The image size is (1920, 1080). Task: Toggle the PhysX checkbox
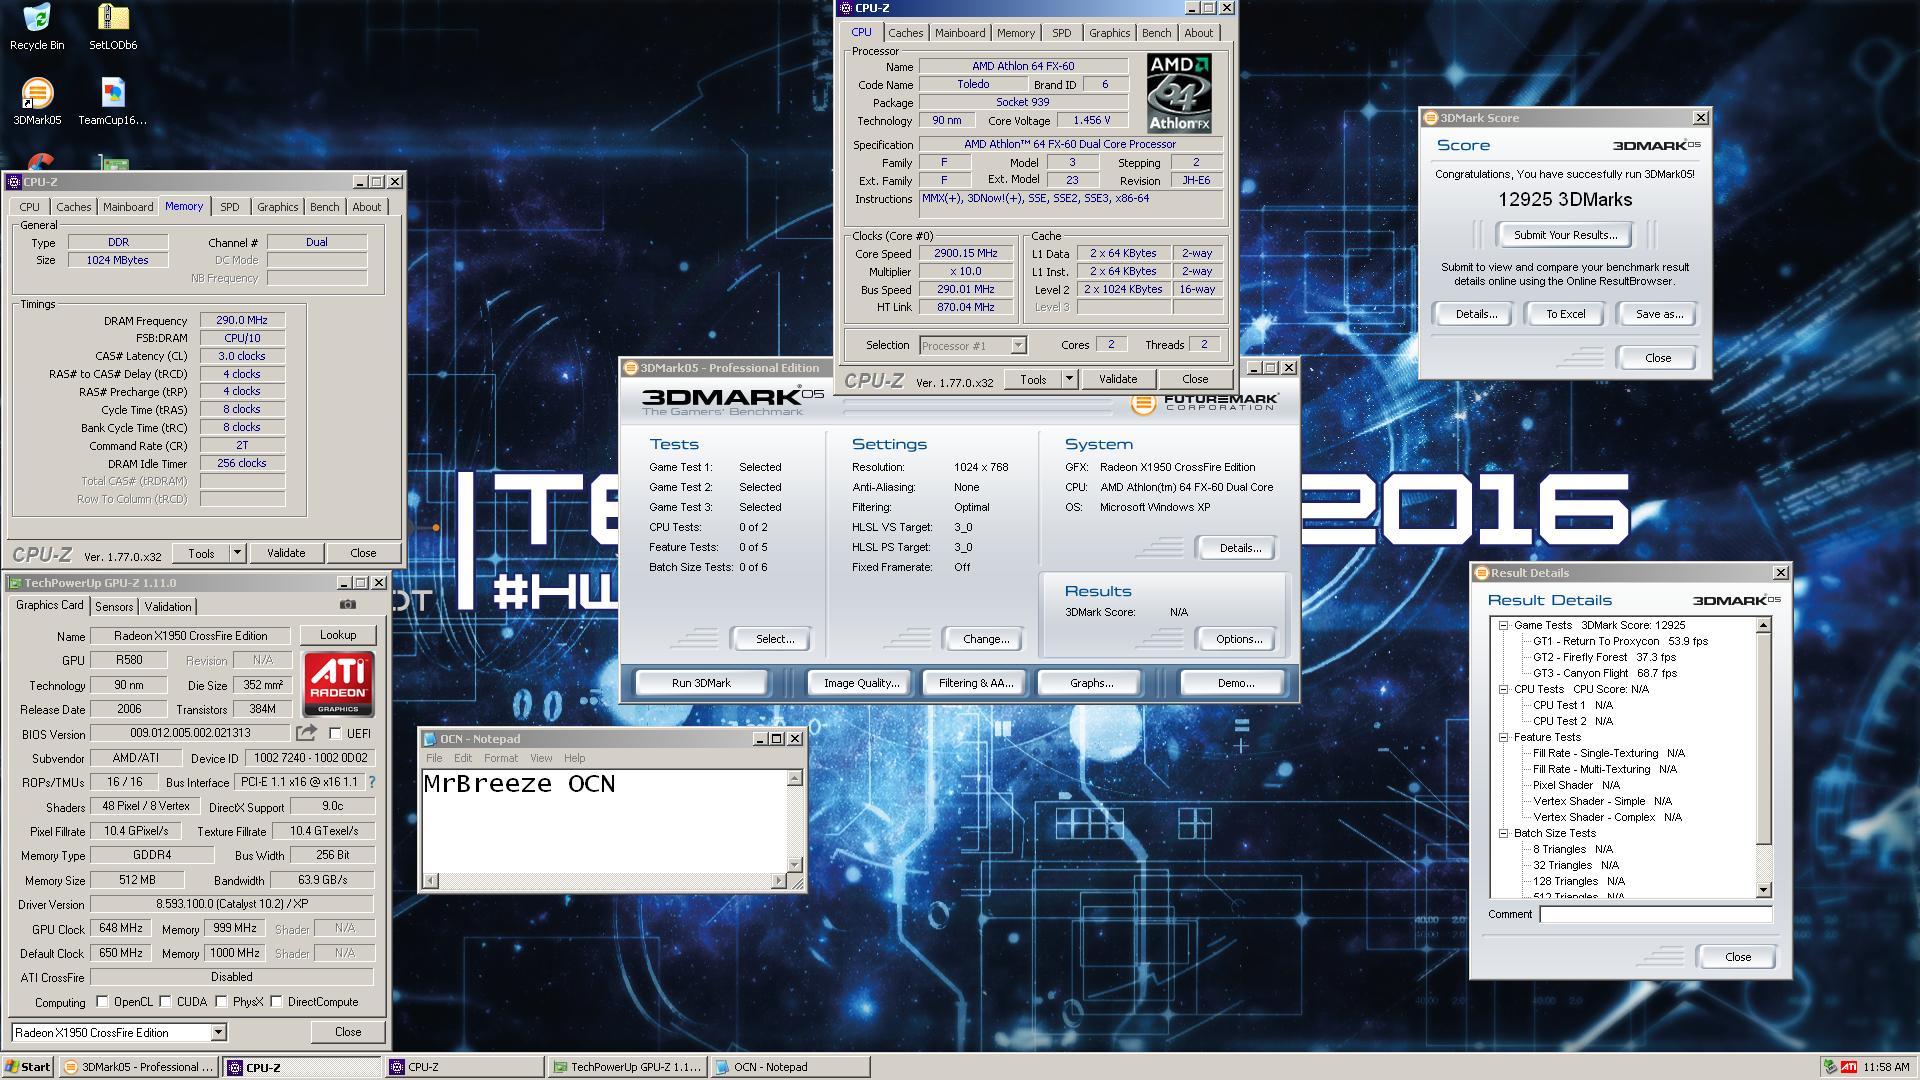tap(221, 1001)
